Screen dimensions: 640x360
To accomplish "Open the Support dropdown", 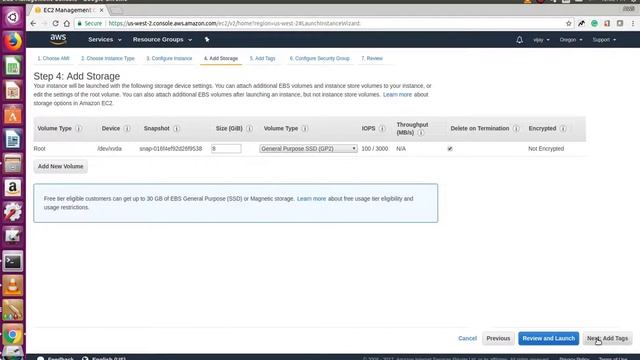I will click(604, 40).
